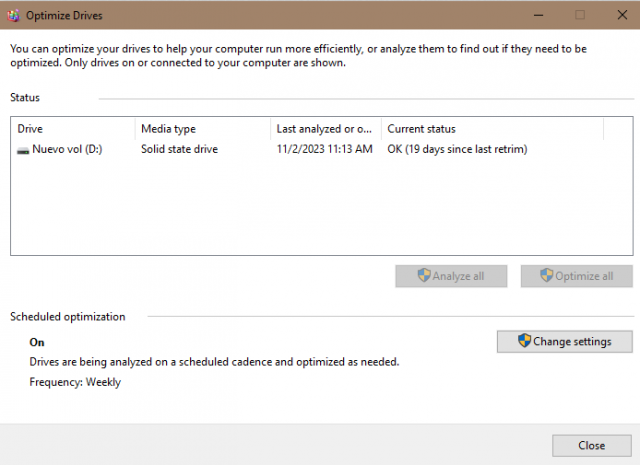Sort by the Media type column header
The height and width of the screenshot is (465, 640).
tap(202, 129)
